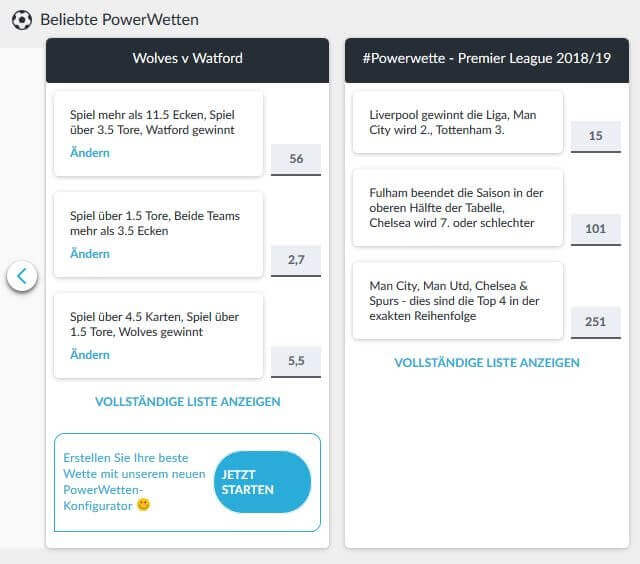The width and height of the screenshot is (640, 564).
Task: Click the soccer ball icon beside Beliebte PowerWetten
Action: [22, 19]
